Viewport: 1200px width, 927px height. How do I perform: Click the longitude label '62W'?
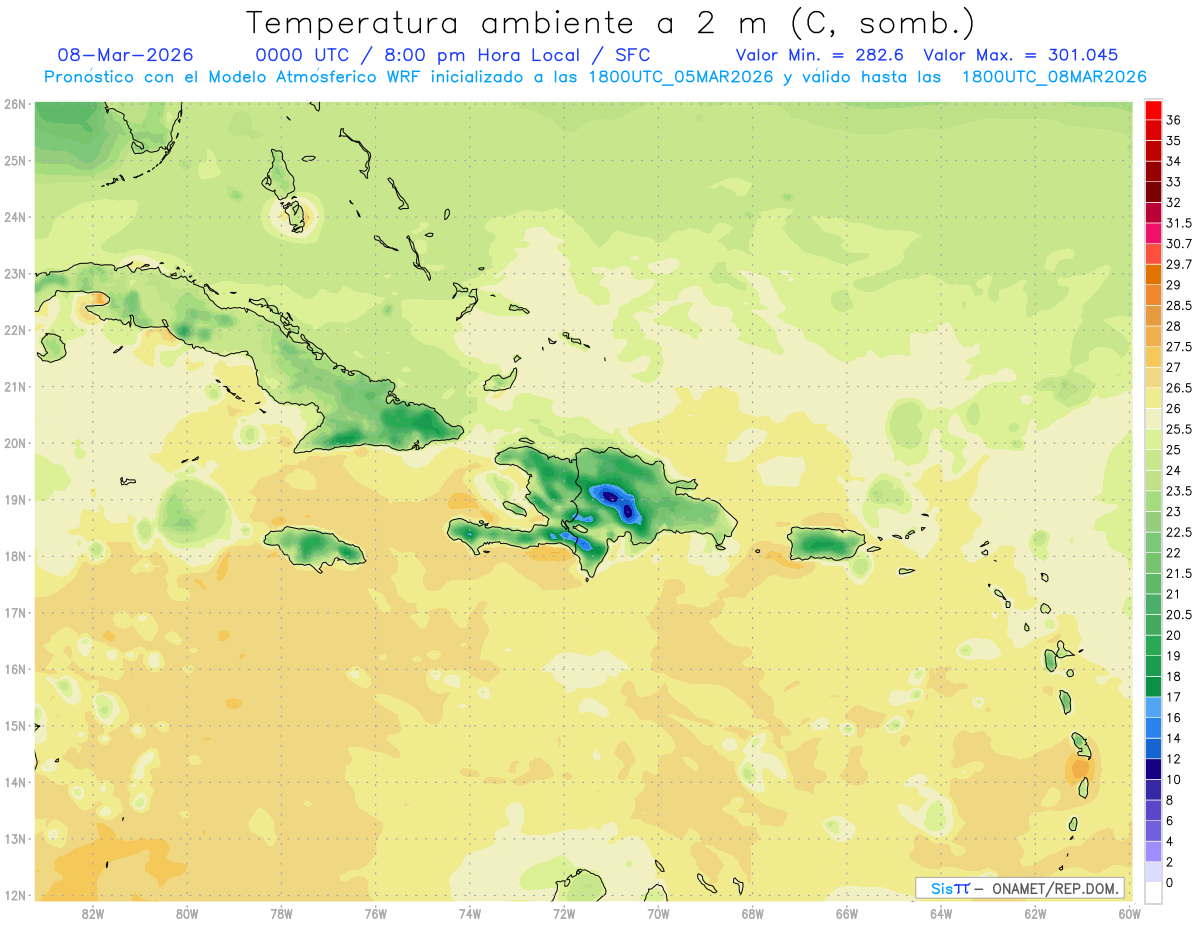click(1035, 913)
